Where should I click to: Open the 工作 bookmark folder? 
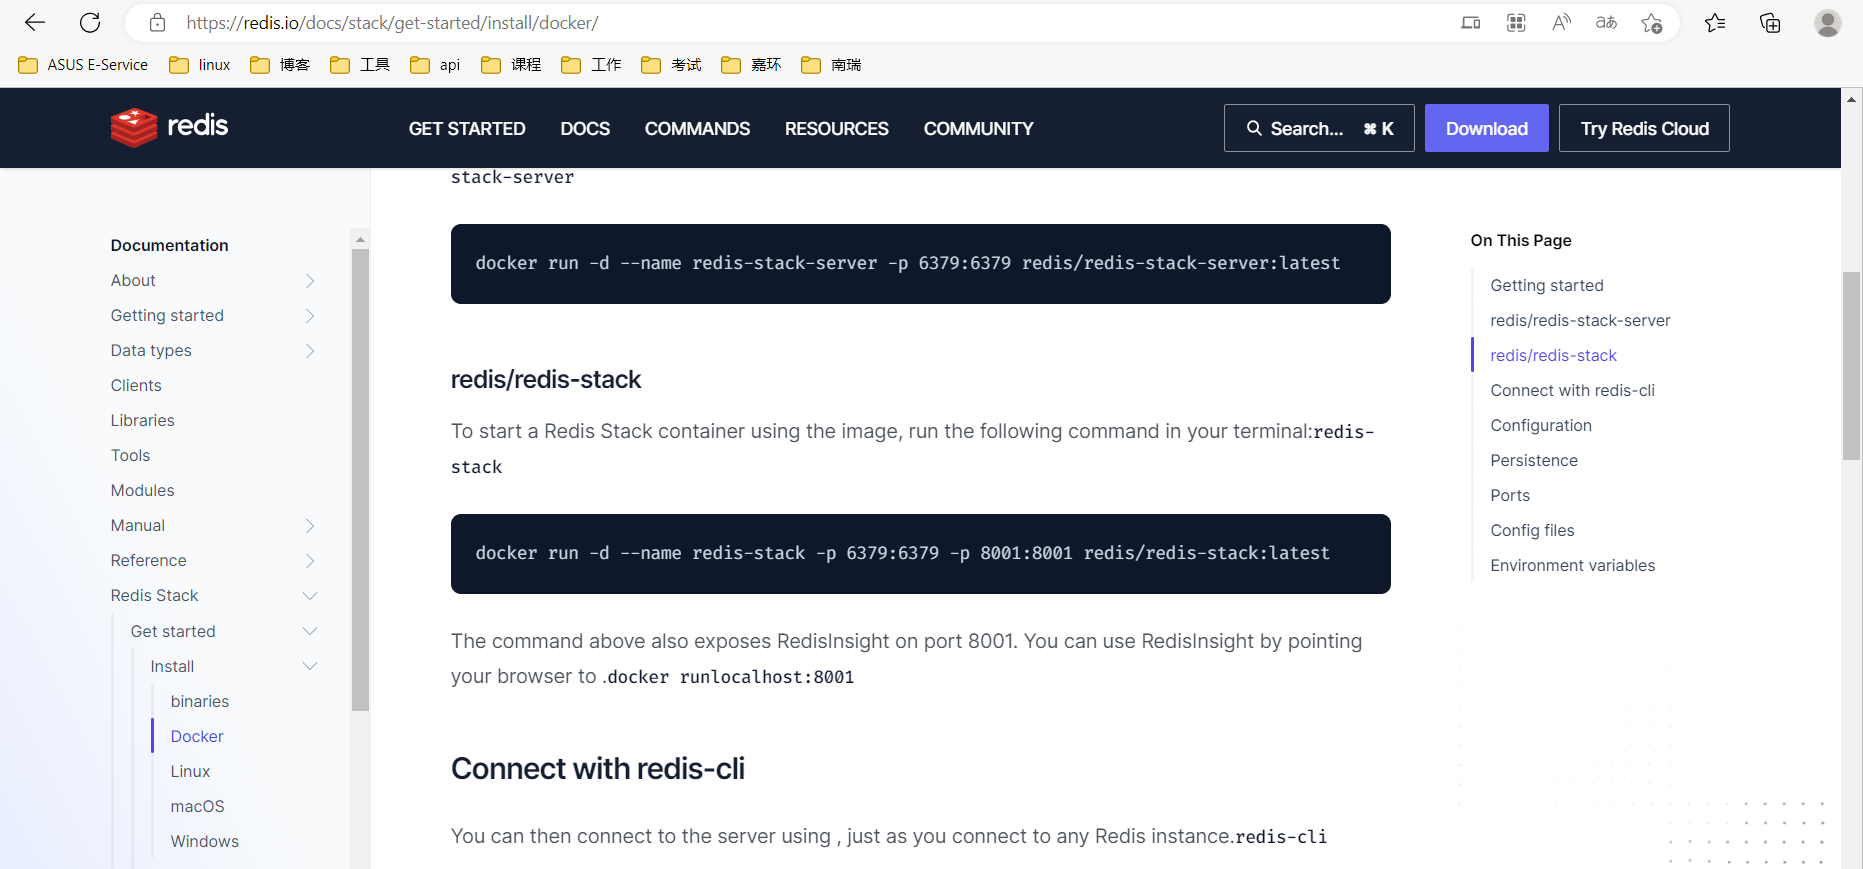tap(591, 65)
